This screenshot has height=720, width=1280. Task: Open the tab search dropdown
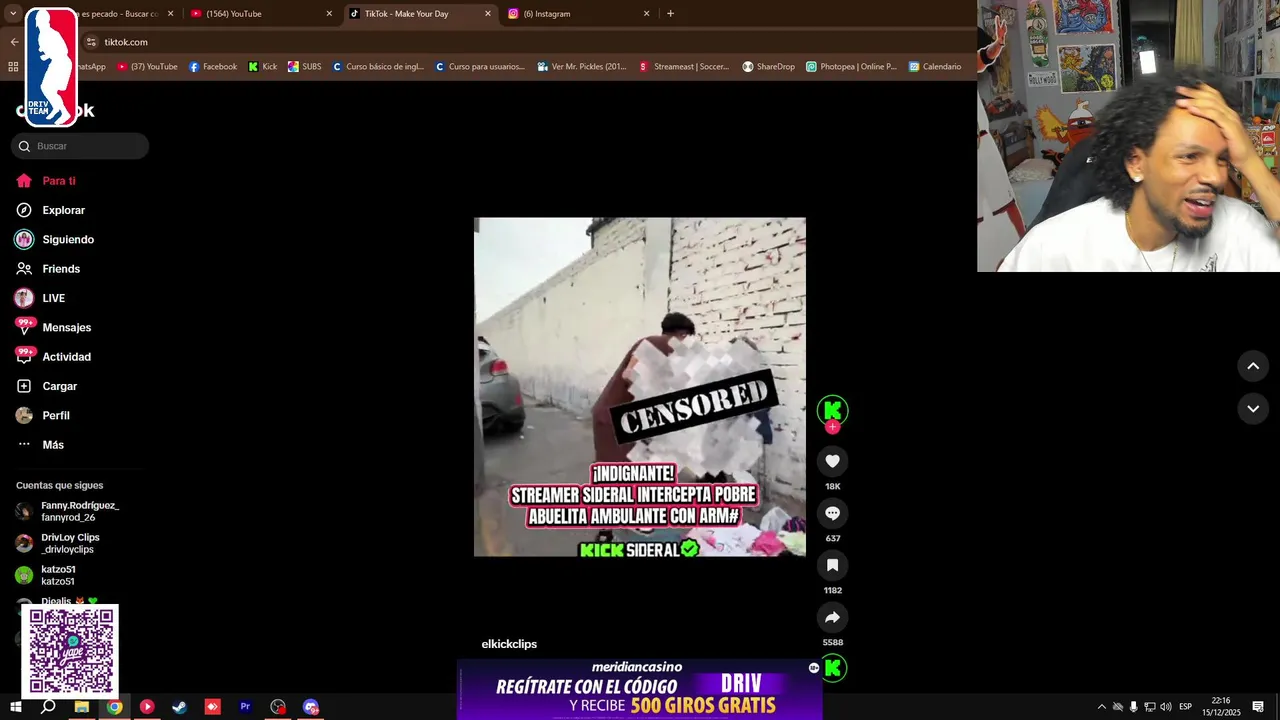coord(13,14)
